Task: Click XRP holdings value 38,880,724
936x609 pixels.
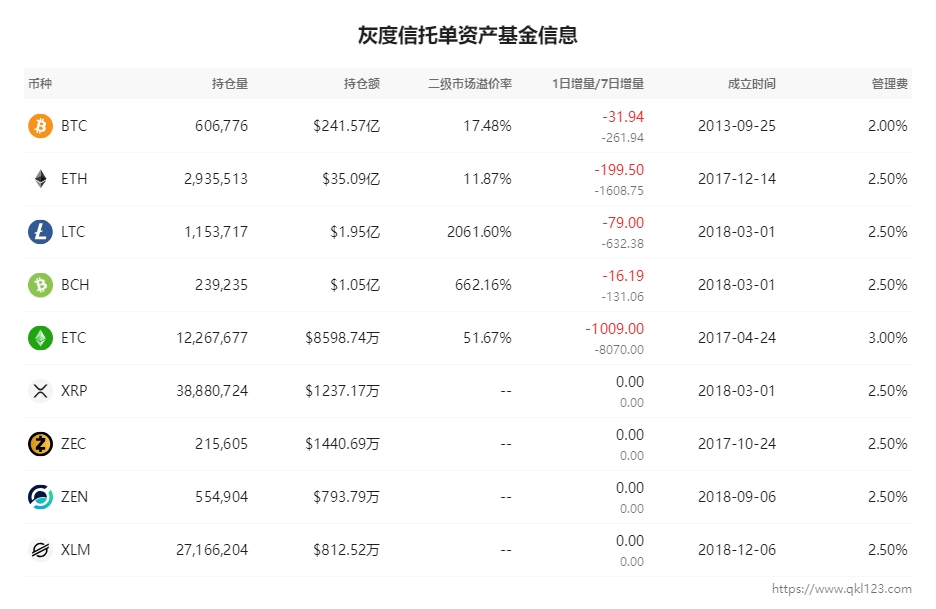Action: click(x=212, y=391)
